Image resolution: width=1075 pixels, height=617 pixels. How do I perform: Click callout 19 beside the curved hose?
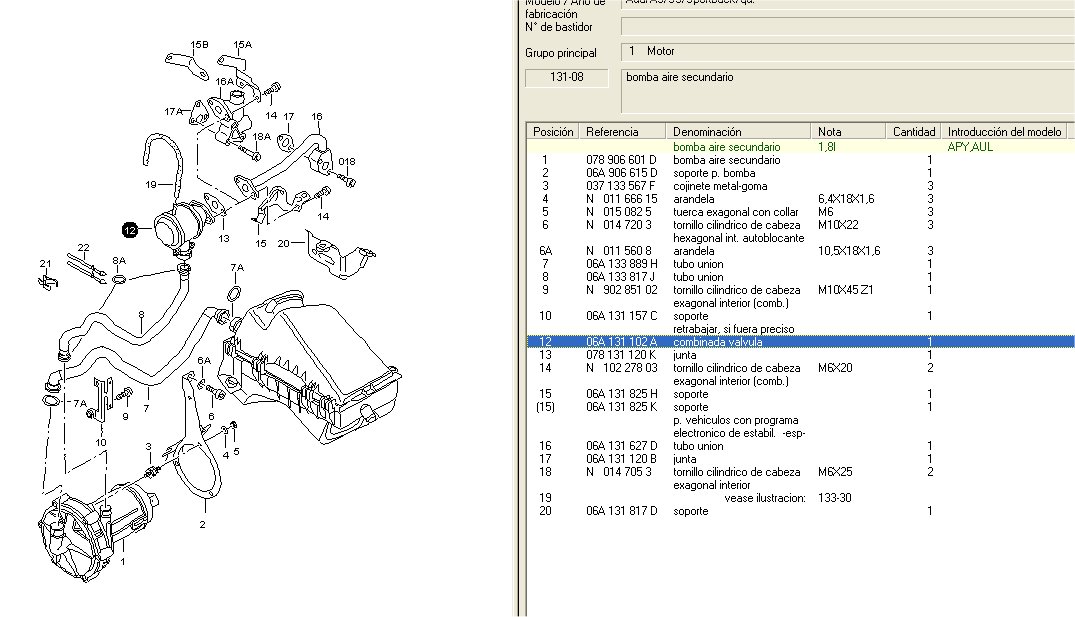(x=152, y=184)
